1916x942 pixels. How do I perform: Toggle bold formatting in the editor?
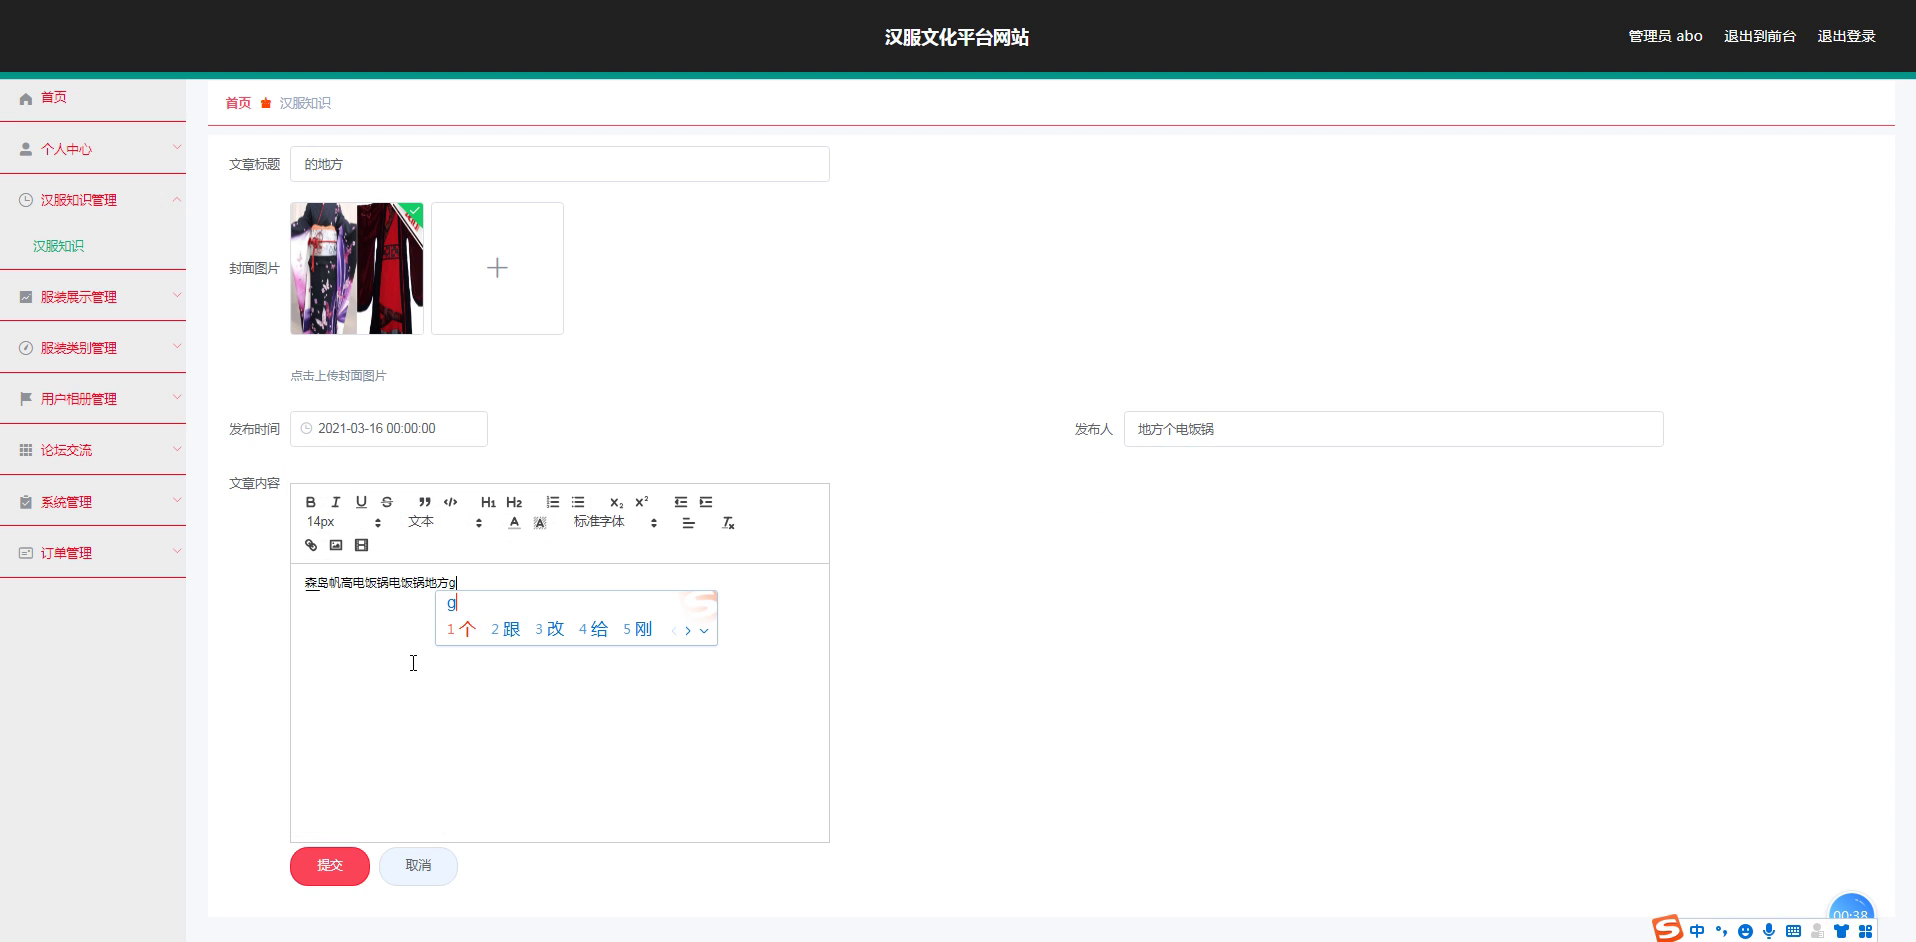coord(310,502)
